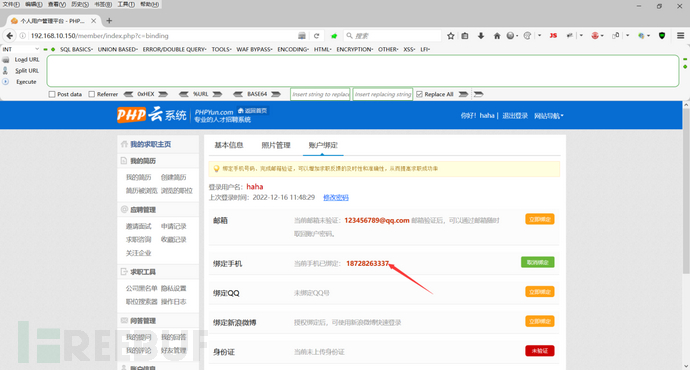Image resolution: width=690 pixels, height=370 pixels.
Task: Open the 历史(S) menu
Action: tap(80, 4)
